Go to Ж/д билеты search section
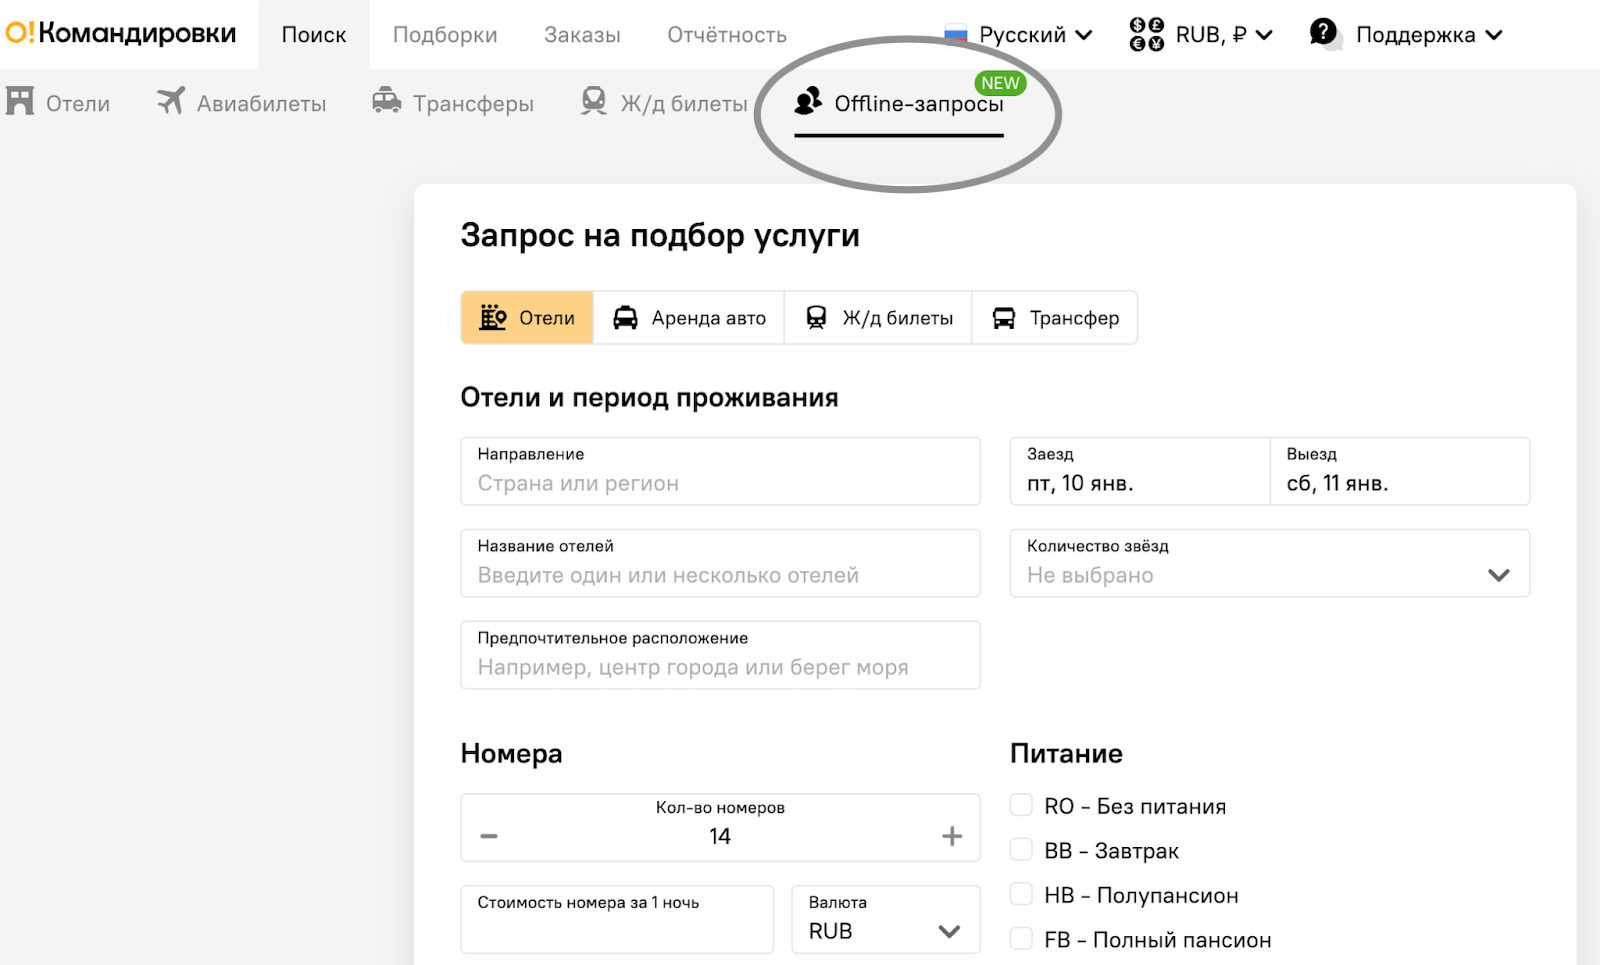Viewport: 1600px width, 965px height. (664, 102)
